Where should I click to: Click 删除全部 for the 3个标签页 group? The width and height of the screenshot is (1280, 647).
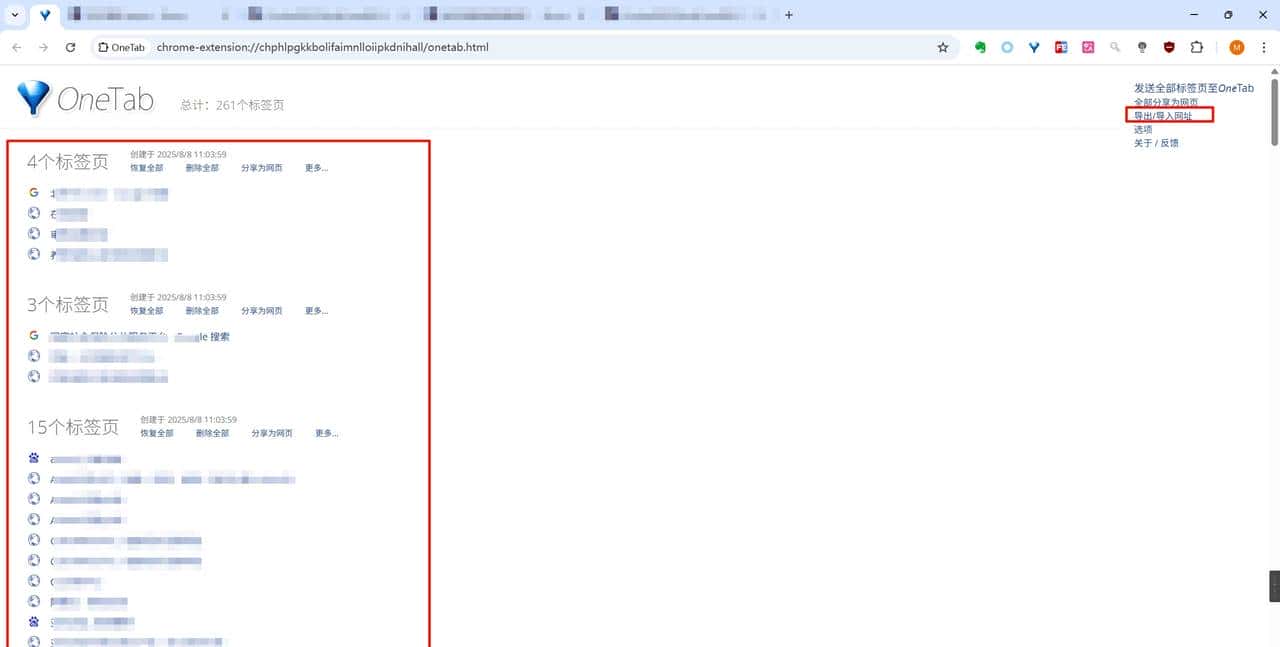coord(202,311)
